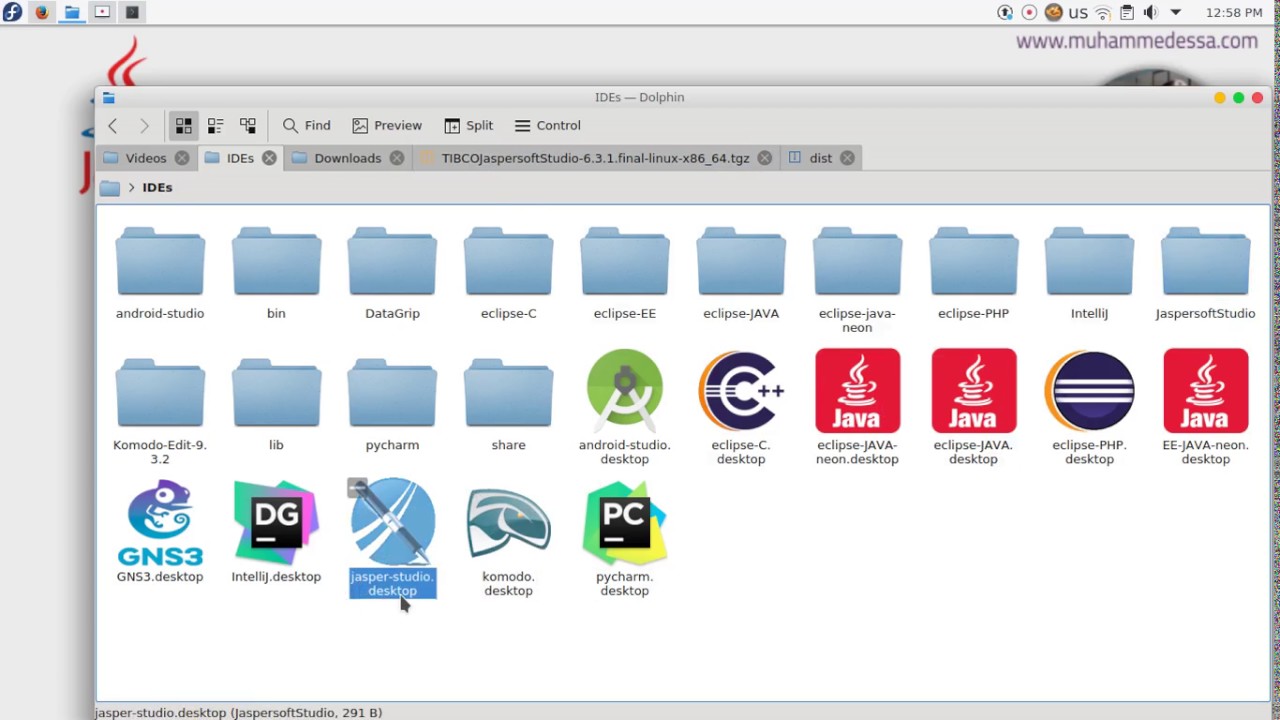Launch Firefox from the top panel

[42, 13]
